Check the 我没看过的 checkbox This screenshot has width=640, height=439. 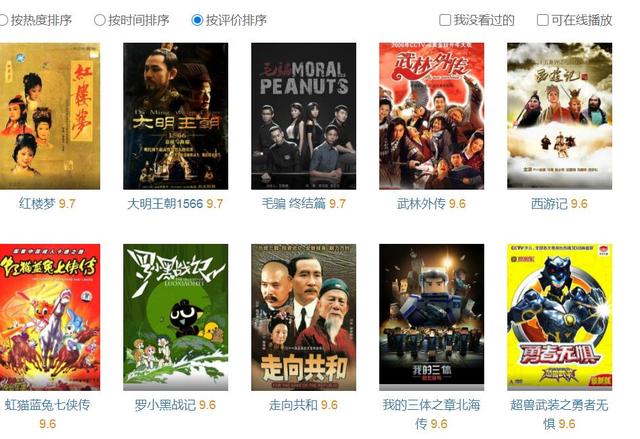[x=444, y=20]
